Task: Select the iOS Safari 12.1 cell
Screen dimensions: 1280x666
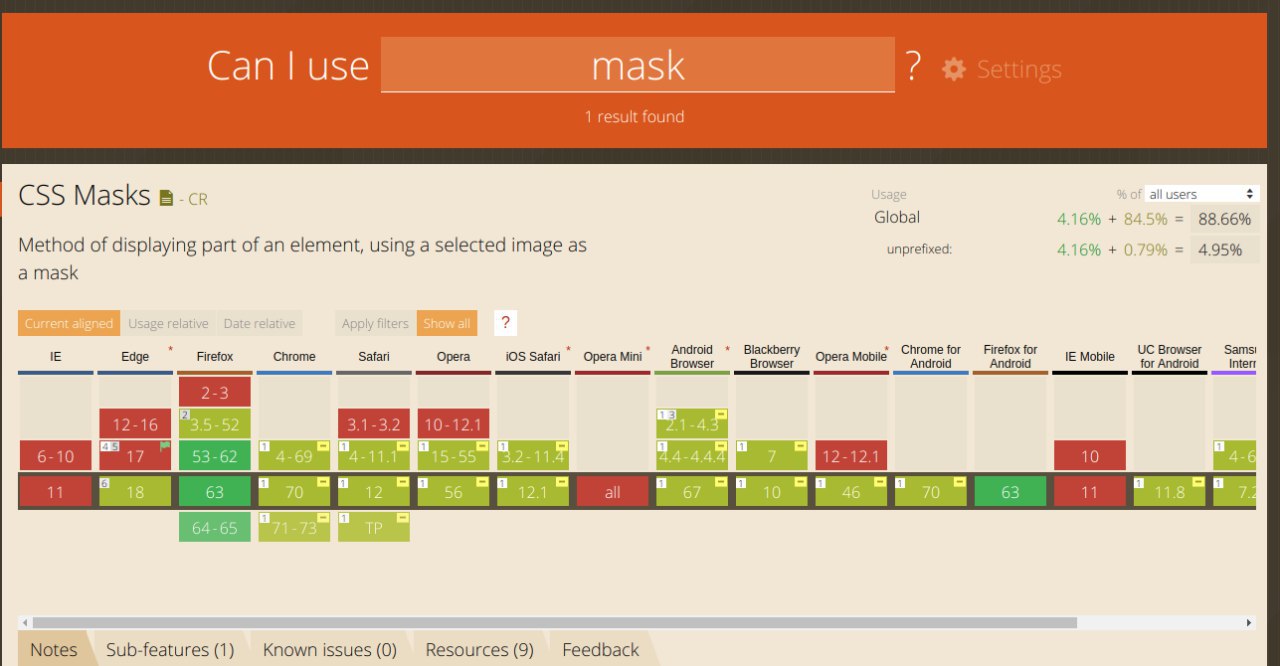Action: [533, 492]
